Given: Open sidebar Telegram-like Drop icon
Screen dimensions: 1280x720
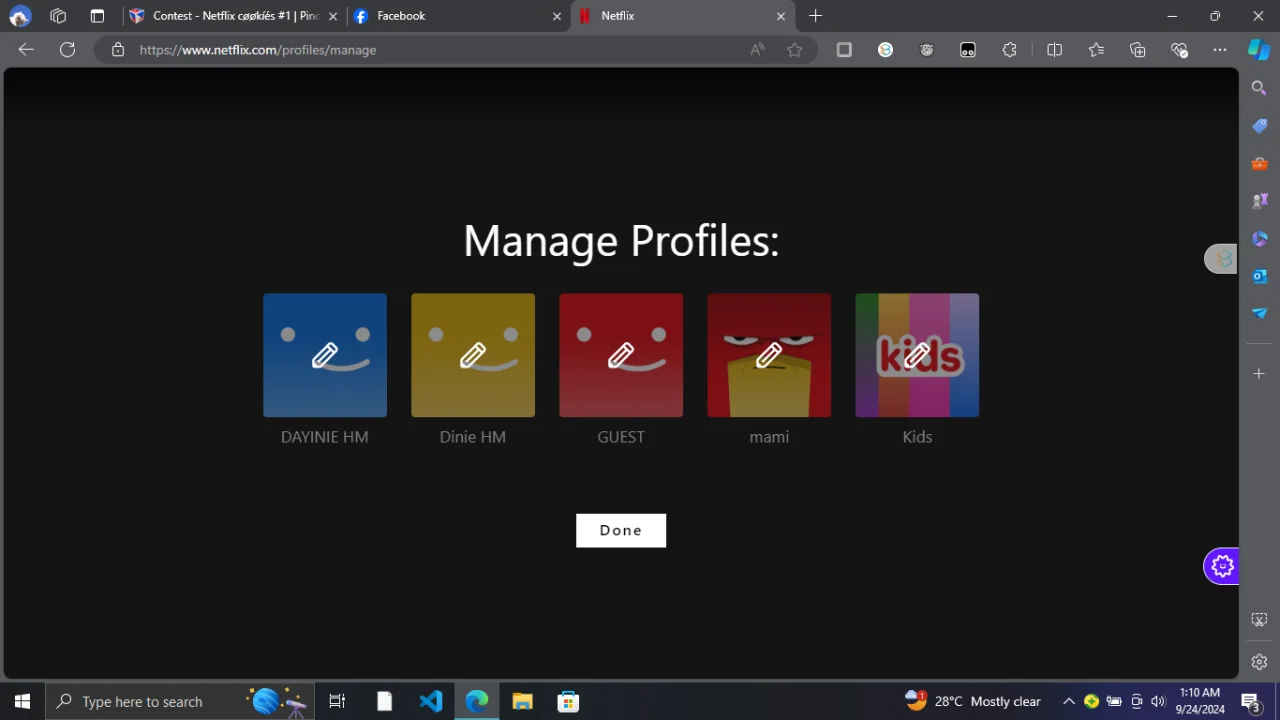Looking at the screenshot, I should tap(1259, 313).
